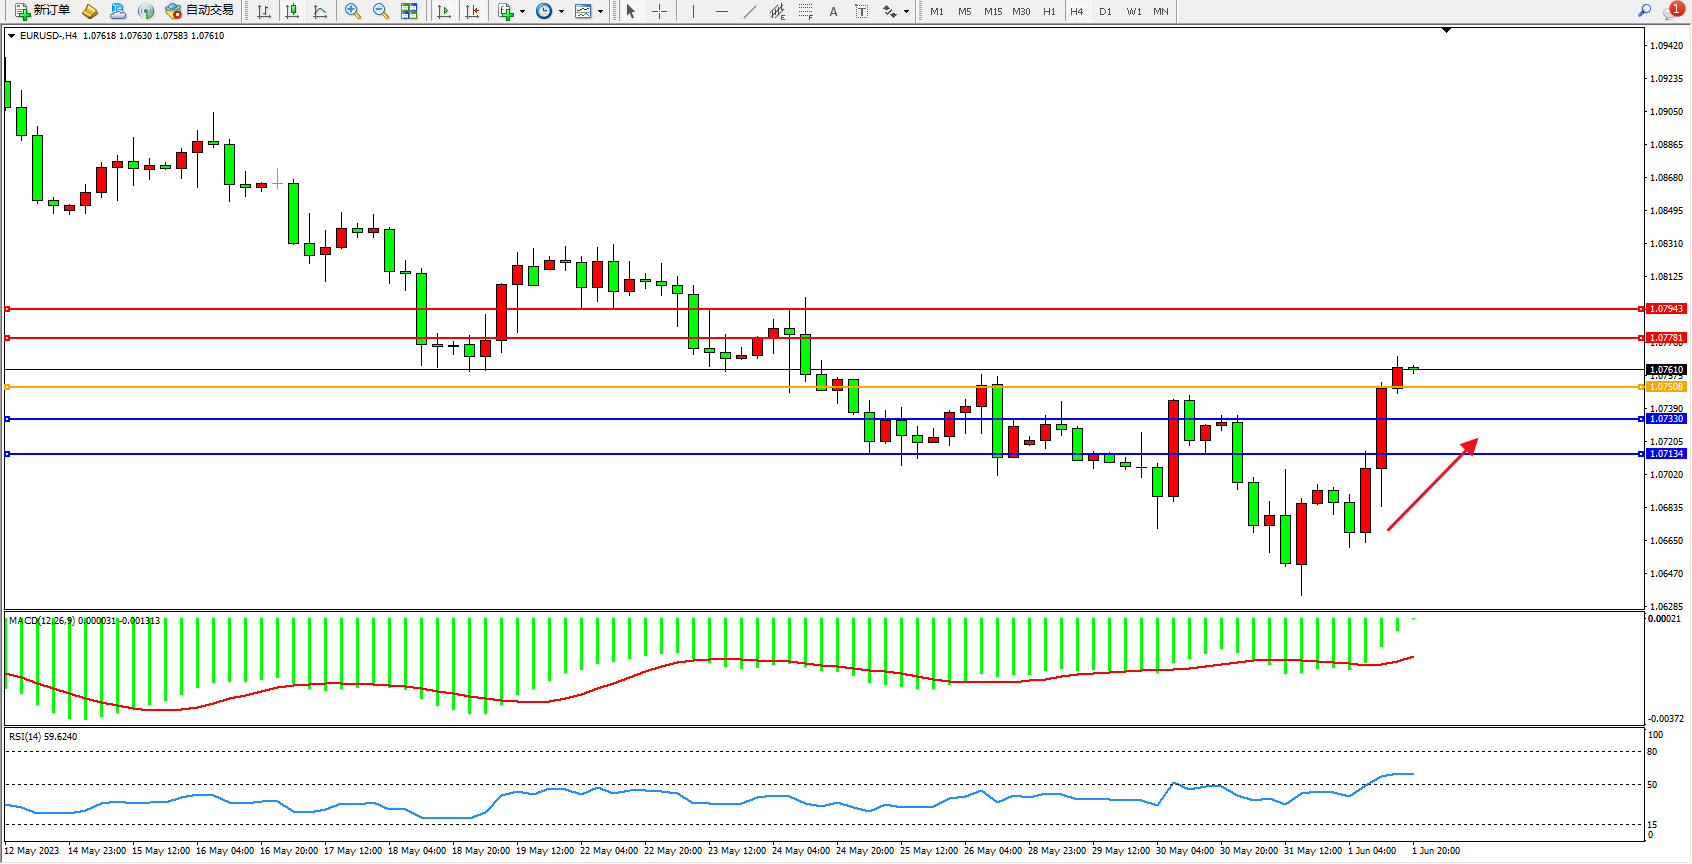The image size is (1692, 864).
Task: Open the search magnifier icon
Action: [1644, 11]
